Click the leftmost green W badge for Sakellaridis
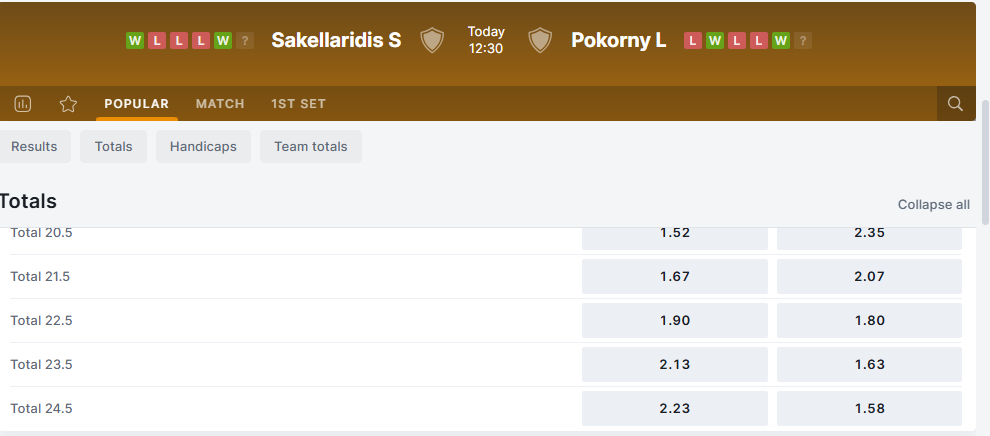990x436 pixels. (135, 41)
